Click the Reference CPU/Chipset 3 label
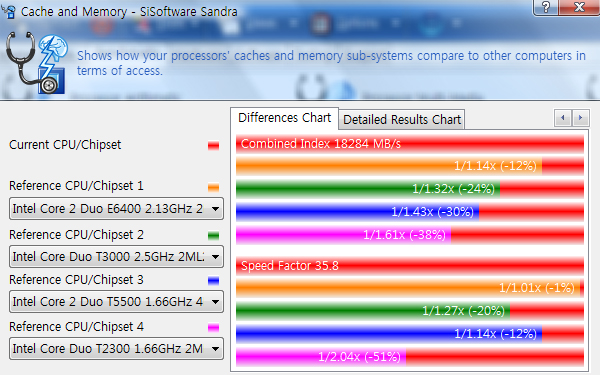Screen dimensions: 600x375 tap(76, 280)
